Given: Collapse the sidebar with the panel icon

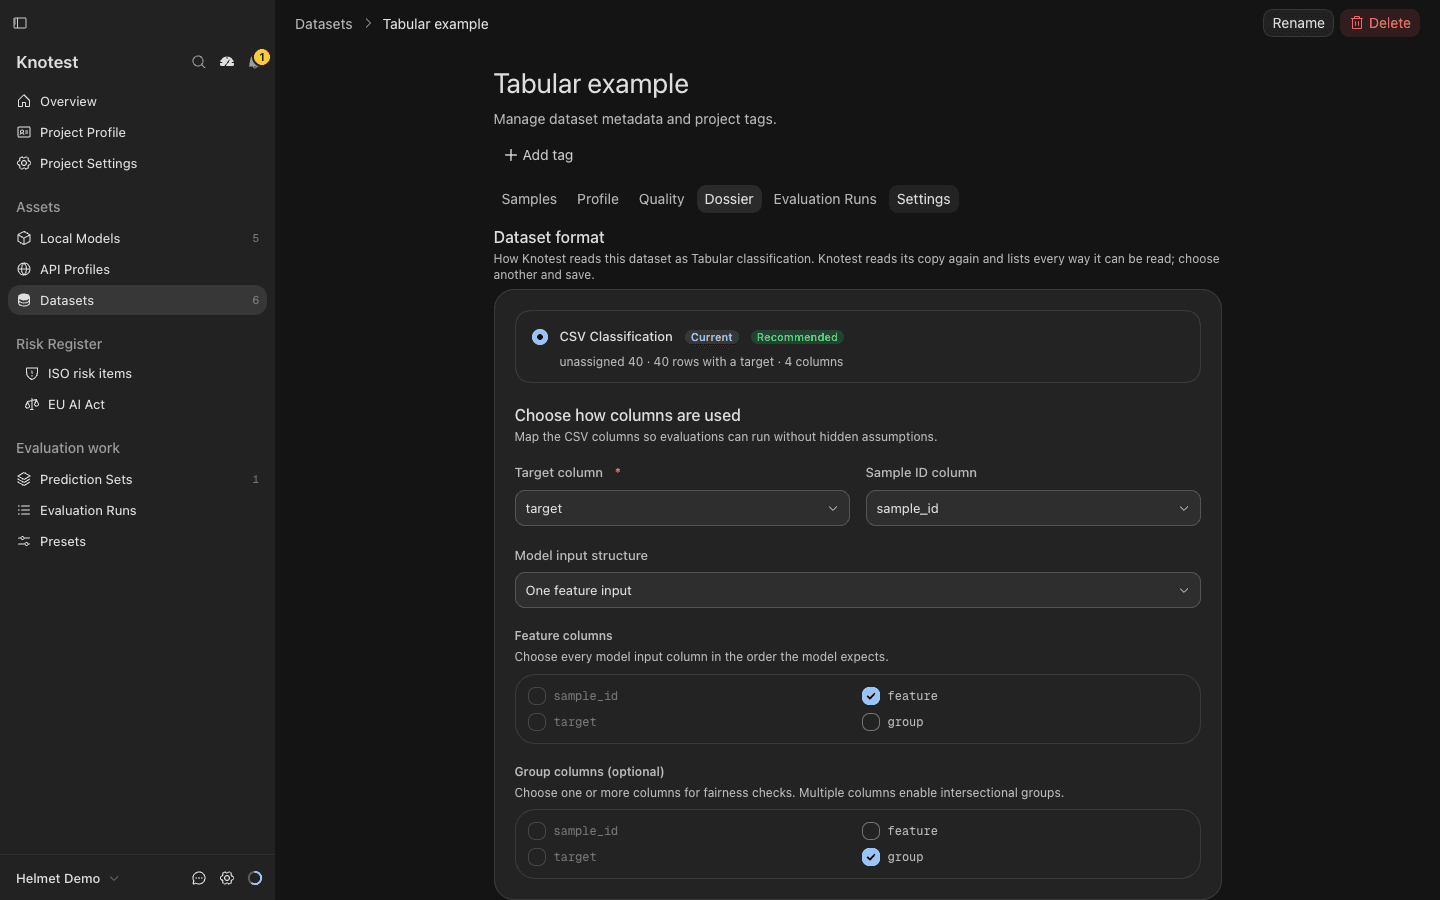Looking at the screenshot, I should [x=20, y=23].
